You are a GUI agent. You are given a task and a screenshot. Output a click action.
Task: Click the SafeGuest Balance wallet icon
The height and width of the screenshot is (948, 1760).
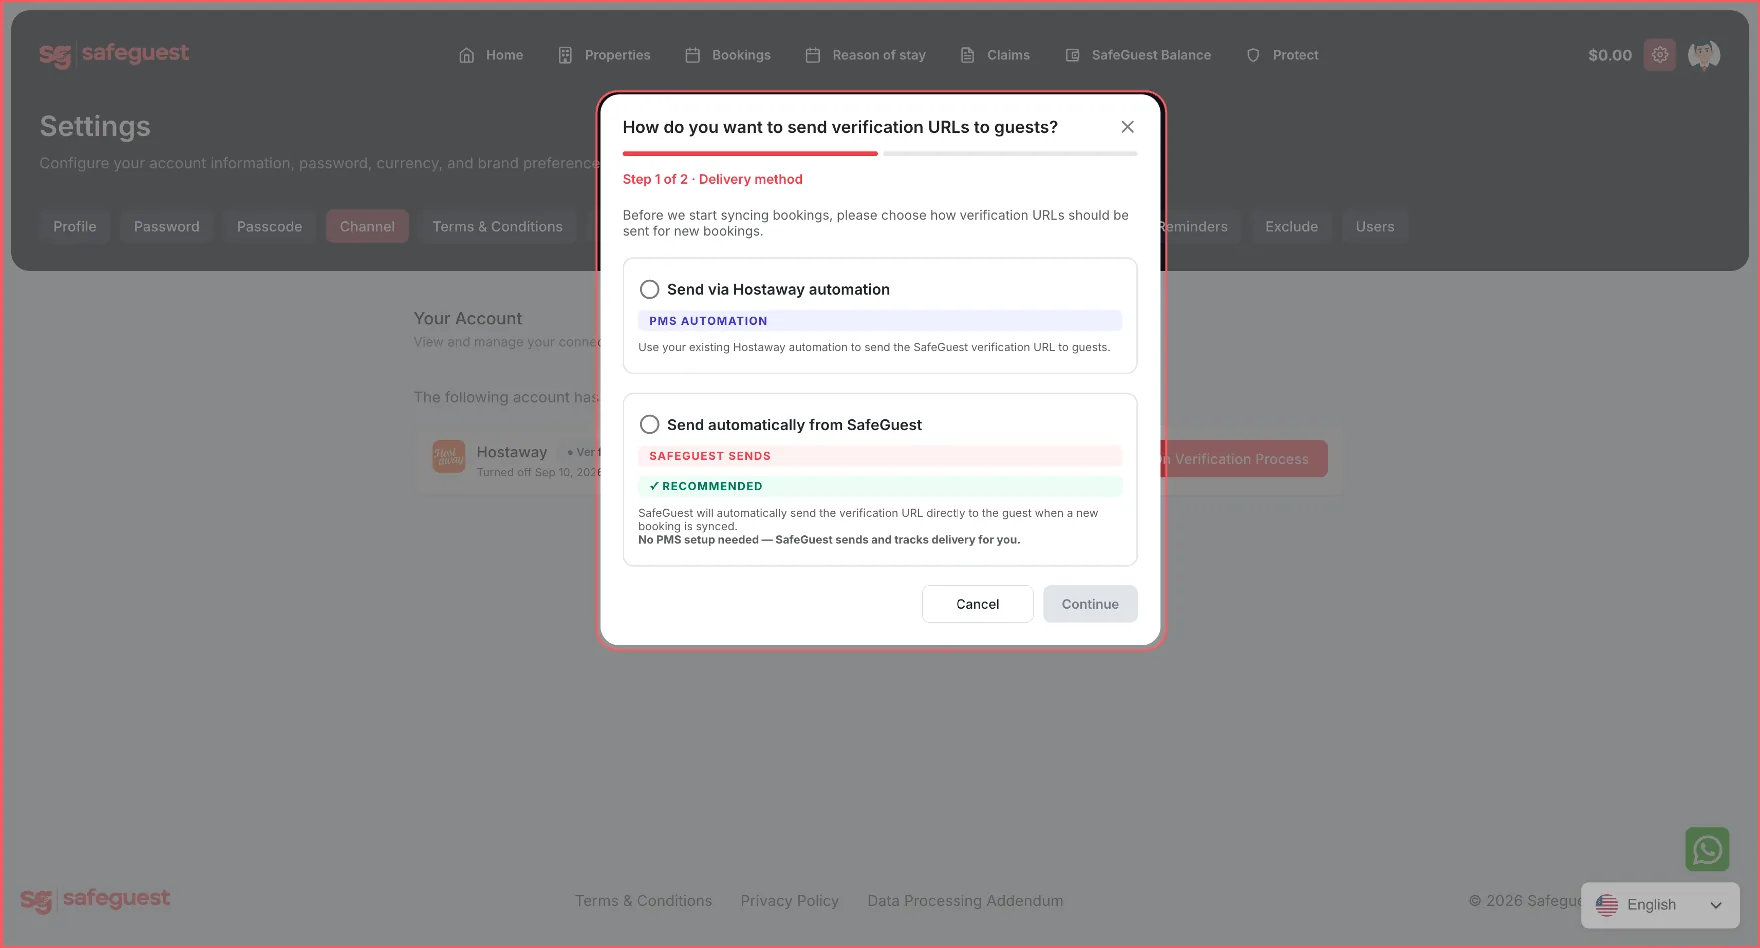(1072, 55)
